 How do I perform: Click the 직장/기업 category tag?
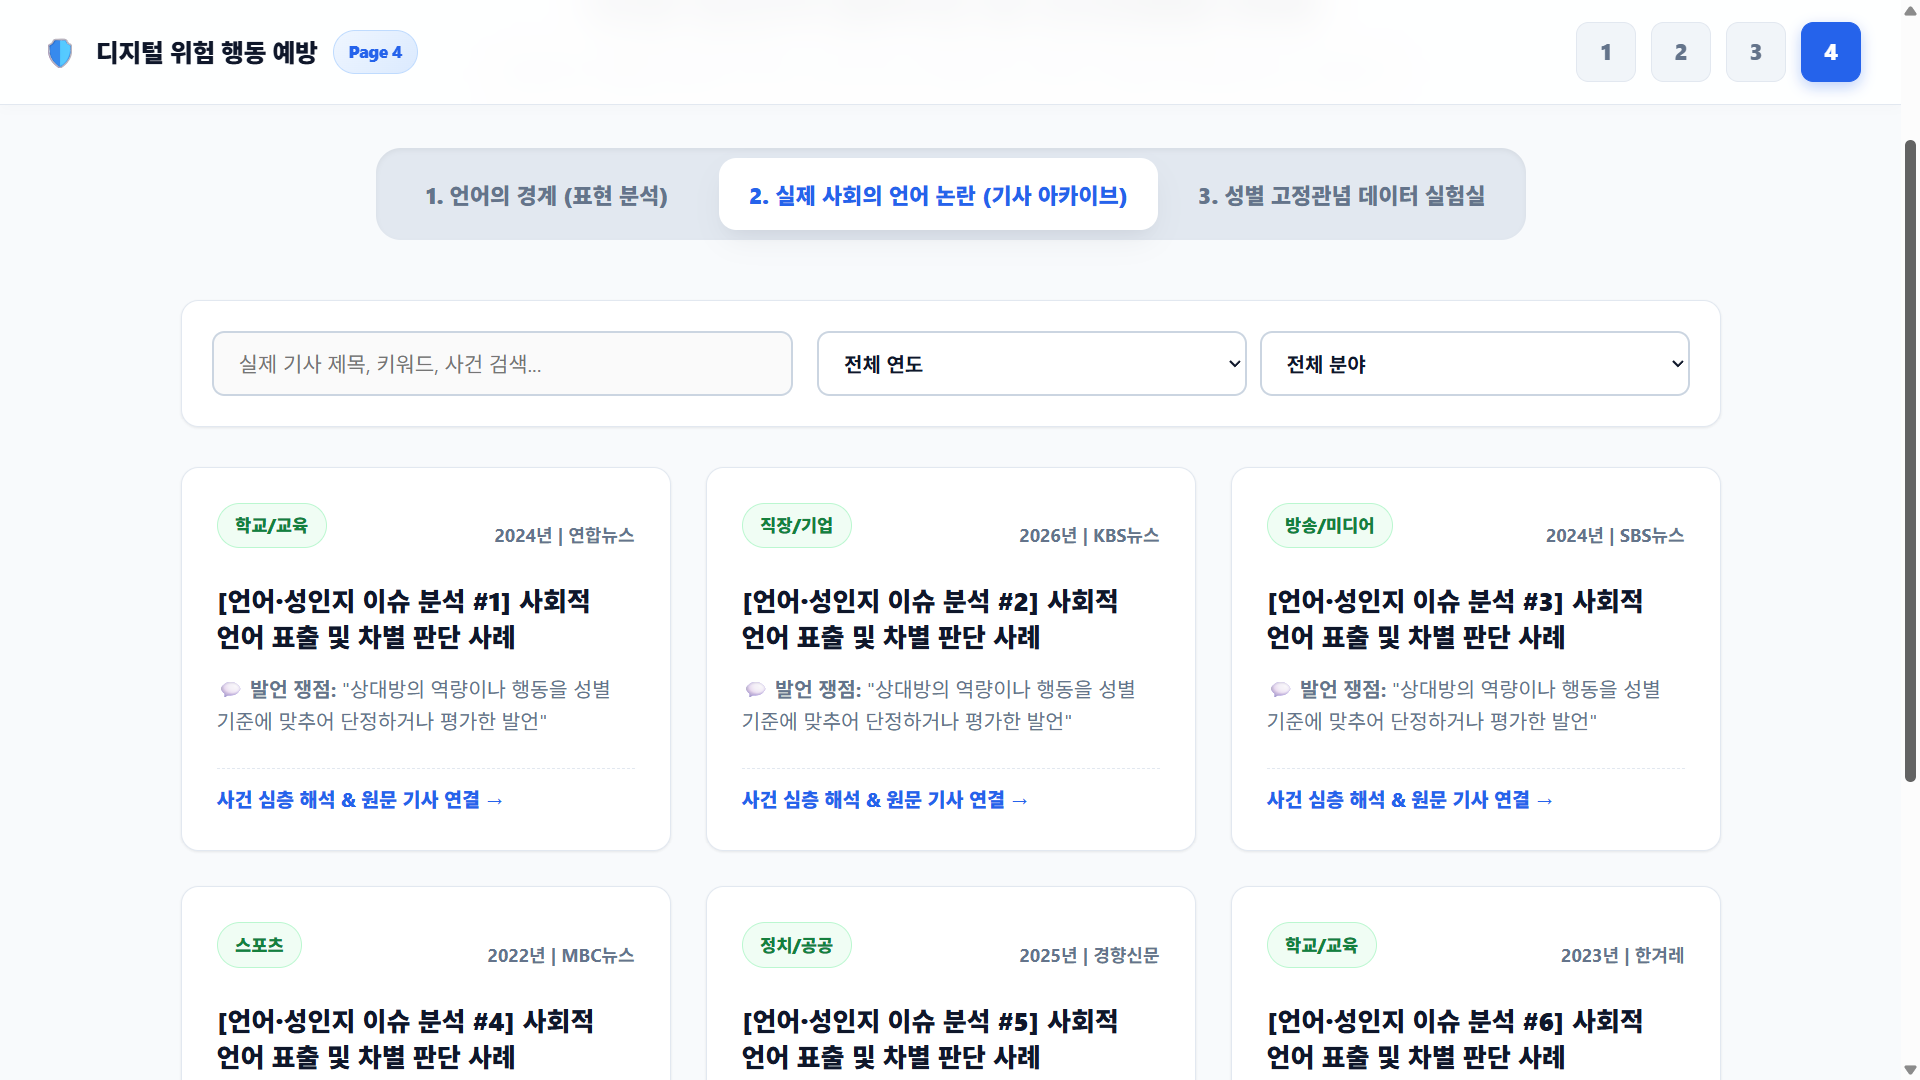tap(797, 526)
